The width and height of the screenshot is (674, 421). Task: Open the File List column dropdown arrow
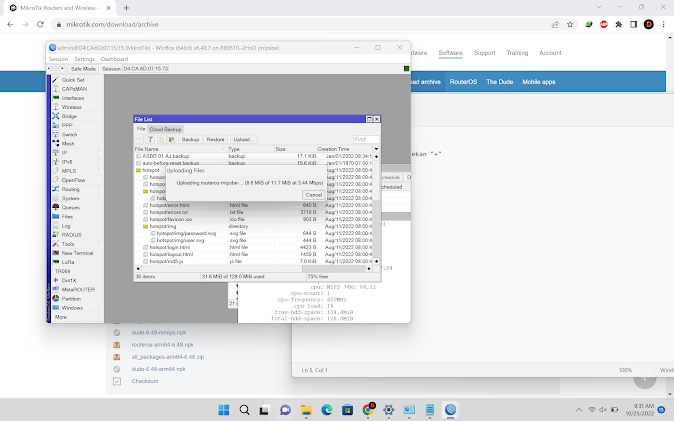coord(376,149)
